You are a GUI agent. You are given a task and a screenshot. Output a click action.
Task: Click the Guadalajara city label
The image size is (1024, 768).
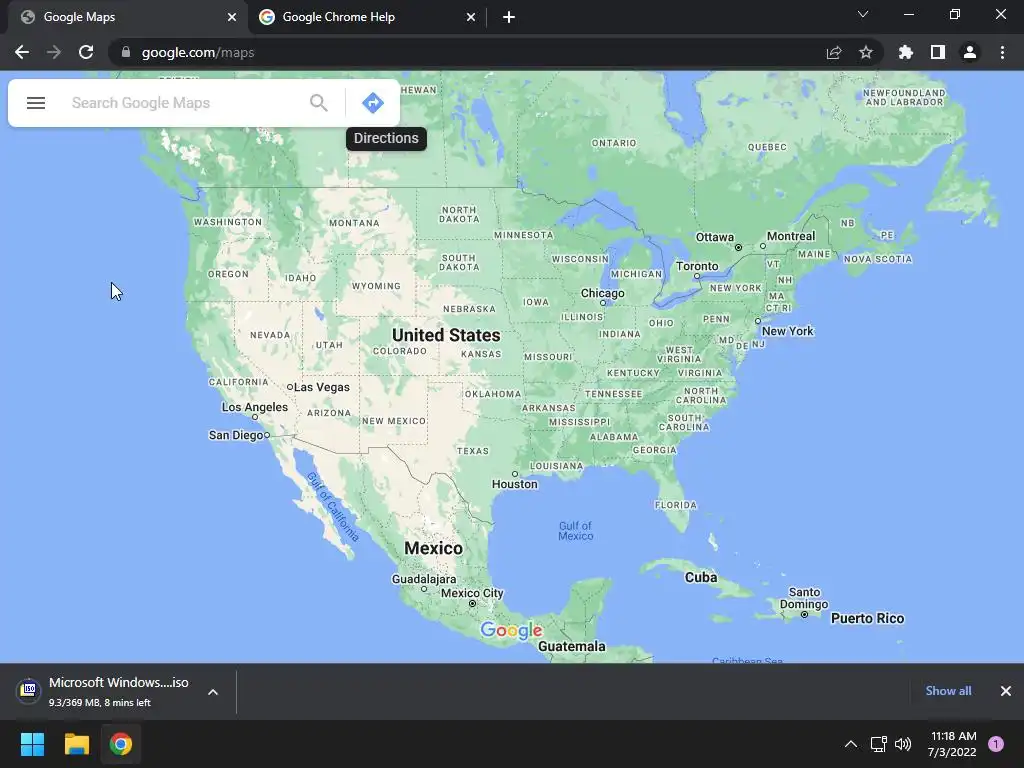click(x=424, y=579)
